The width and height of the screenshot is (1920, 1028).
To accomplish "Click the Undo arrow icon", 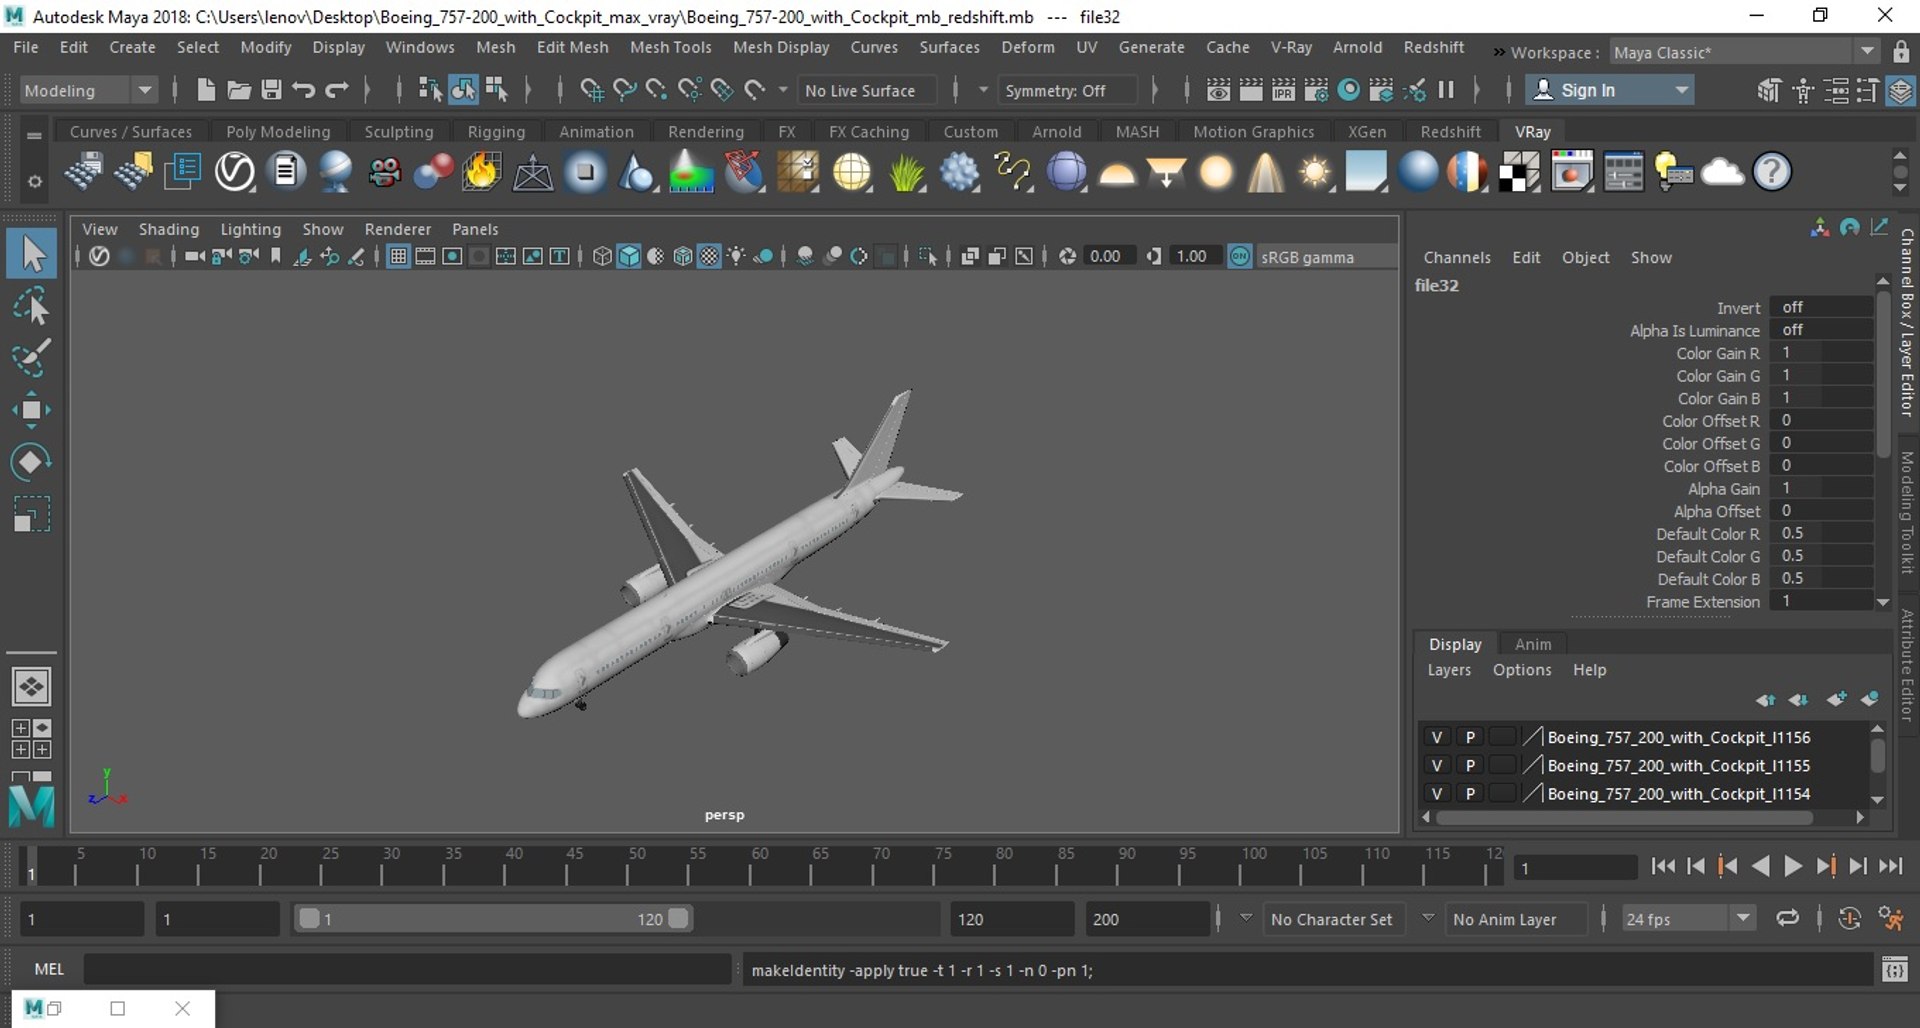I will tap(304, 90).
